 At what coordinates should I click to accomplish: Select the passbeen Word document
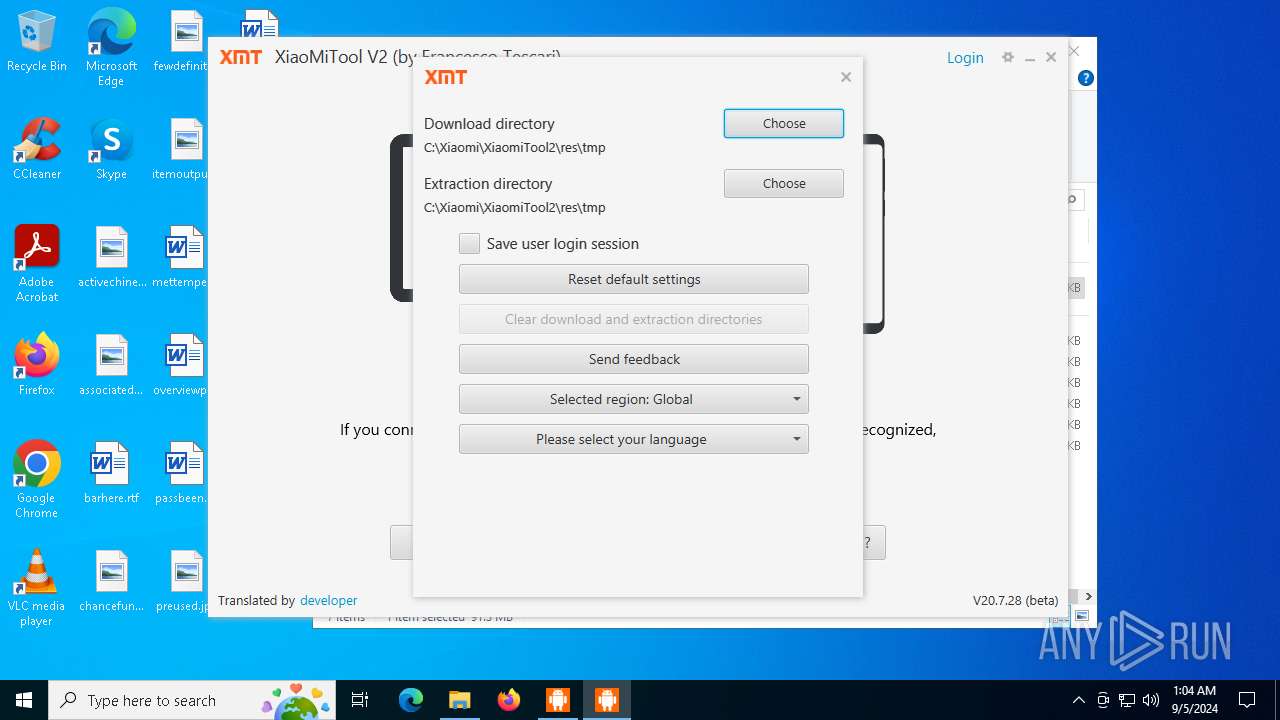182,473
